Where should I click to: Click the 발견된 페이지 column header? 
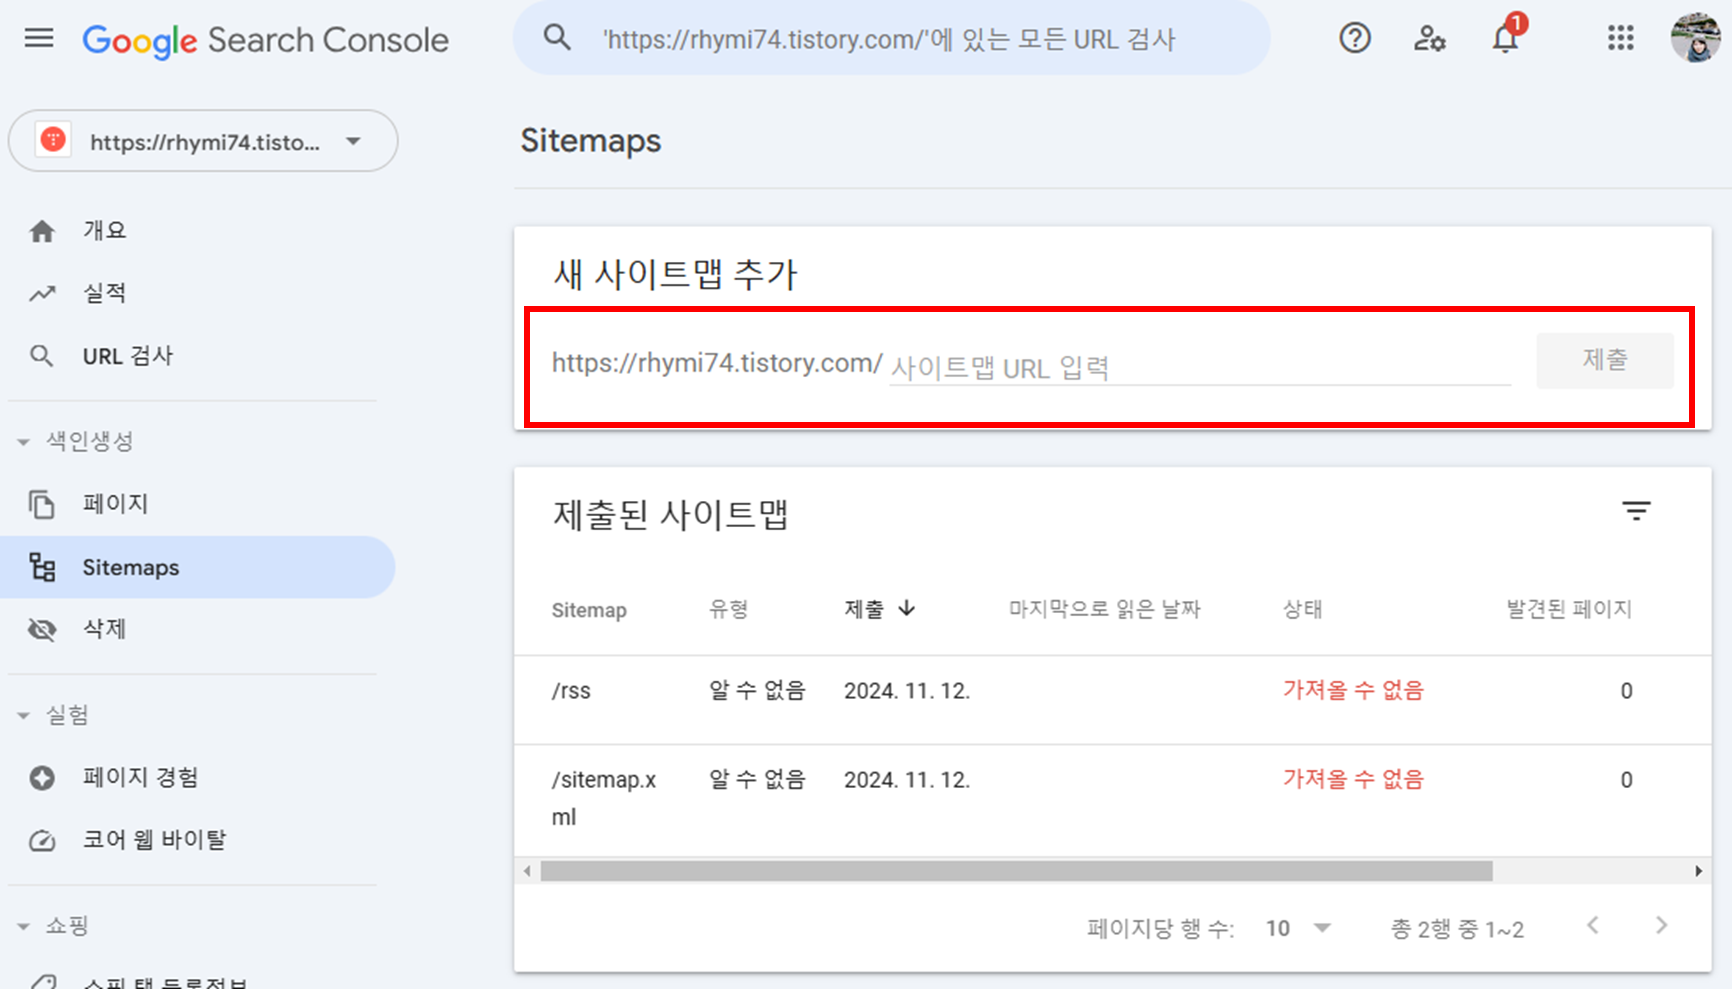(x=1569, y=609)
